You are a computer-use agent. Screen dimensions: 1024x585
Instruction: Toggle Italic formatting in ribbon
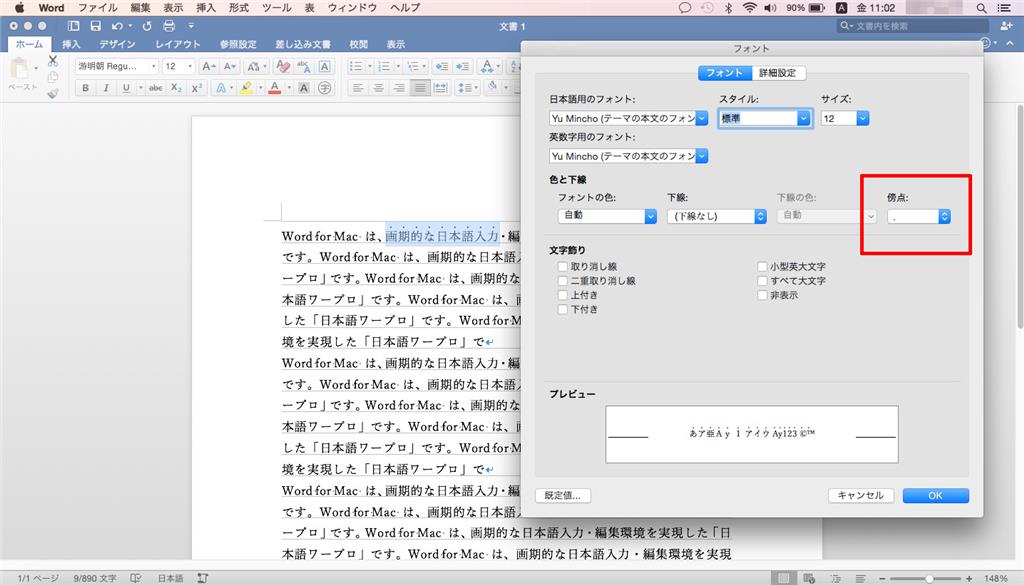(106, 87)
